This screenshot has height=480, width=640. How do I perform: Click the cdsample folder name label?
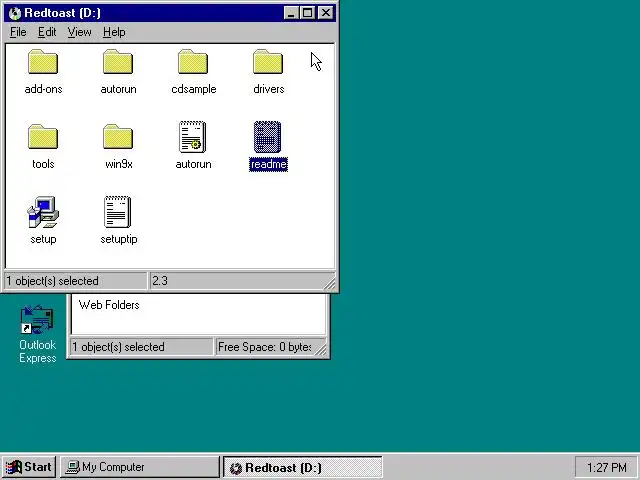point(194,89)
